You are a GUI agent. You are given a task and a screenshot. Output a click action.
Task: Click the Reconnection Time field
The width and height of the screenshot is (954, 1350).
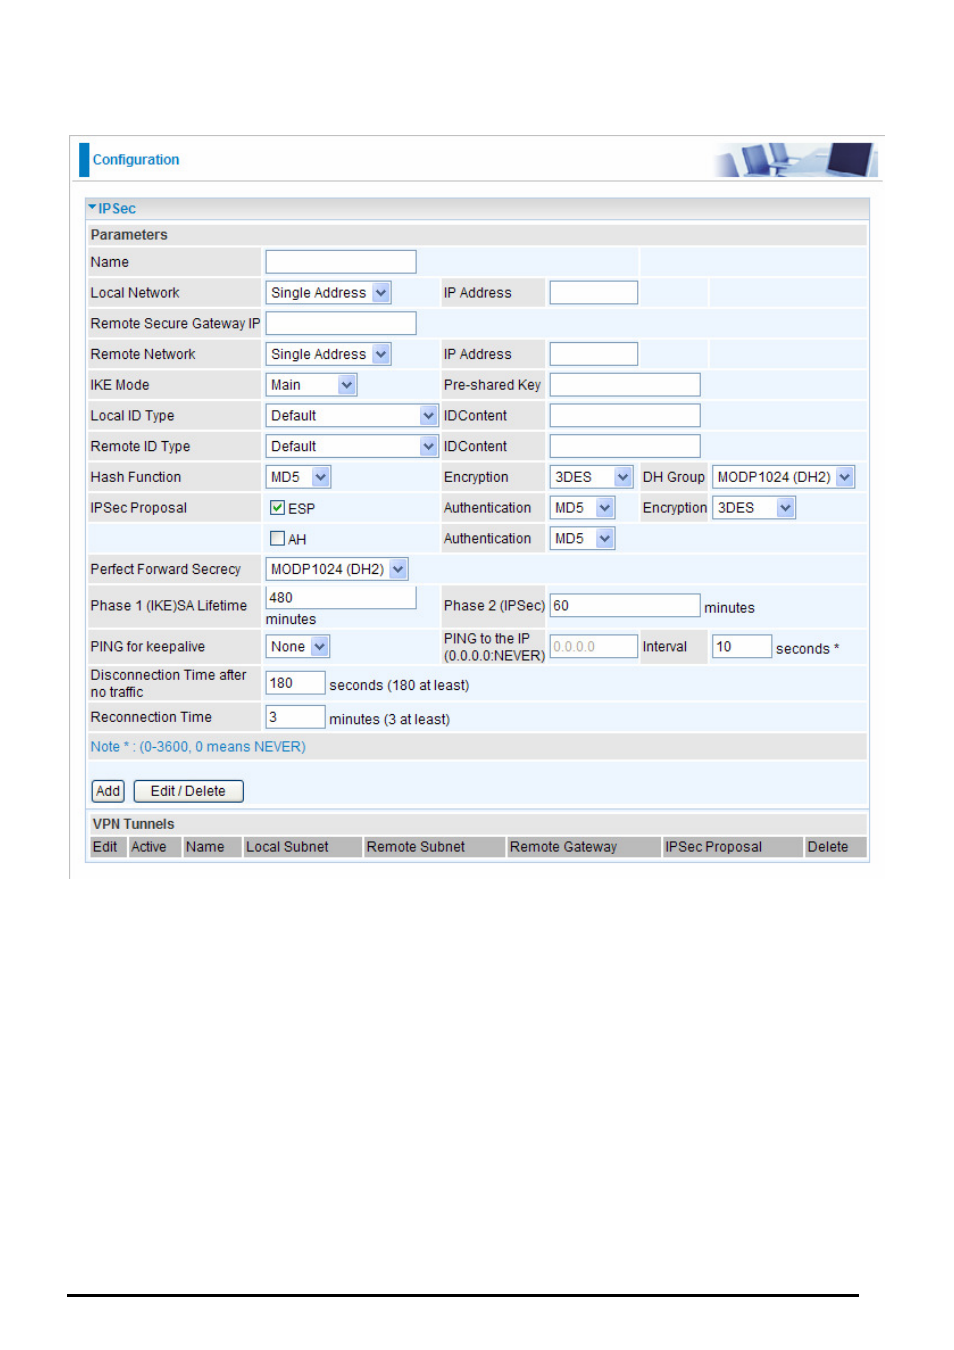point(296,717)
